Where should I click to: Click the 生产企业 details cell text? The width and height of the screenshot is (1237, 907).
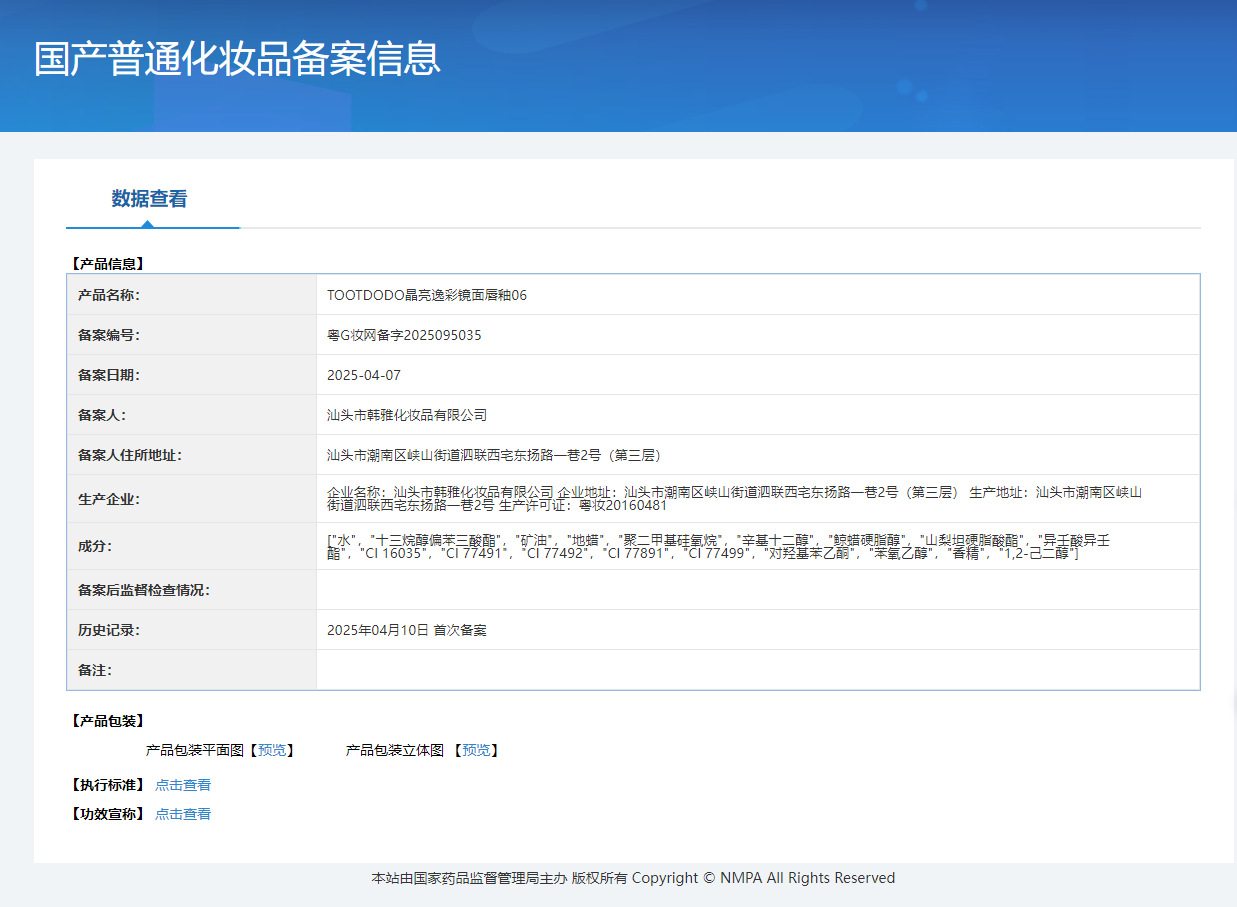[733, 498]
